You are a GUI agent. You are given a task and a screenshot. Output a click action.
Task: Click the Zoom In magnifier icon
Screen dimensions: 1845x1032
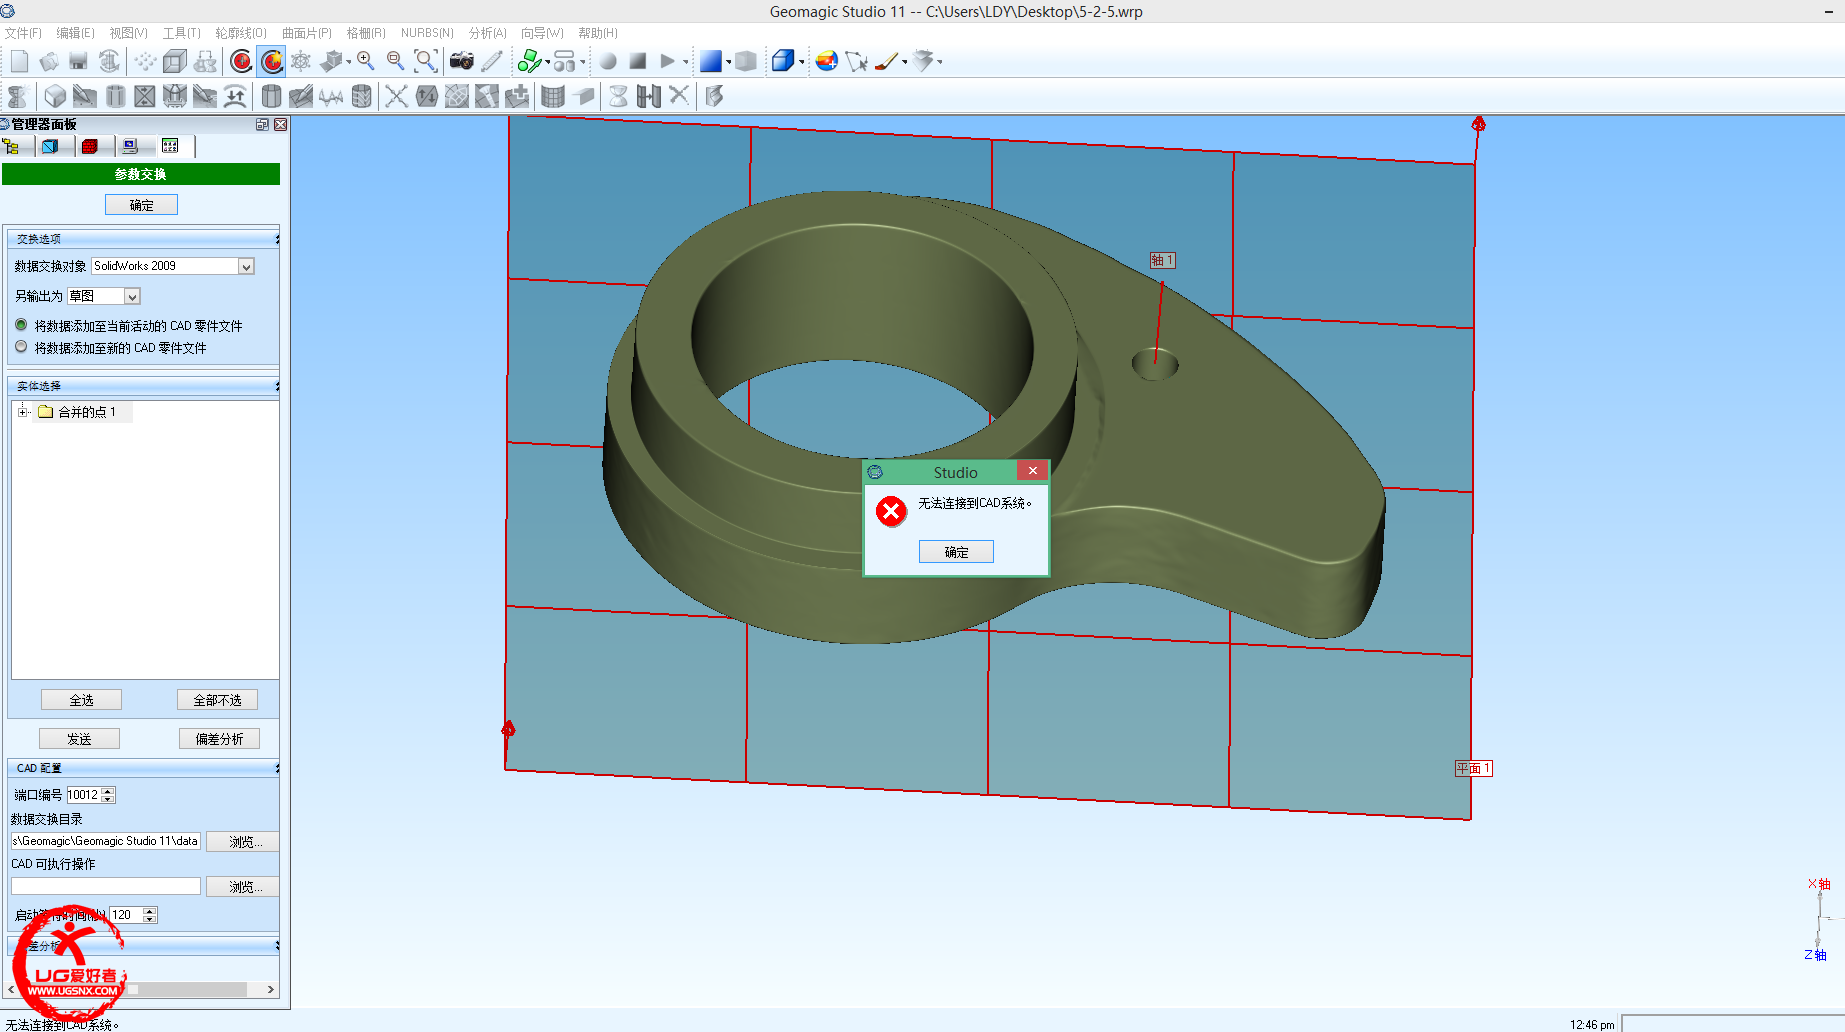[x=365, y=61]
